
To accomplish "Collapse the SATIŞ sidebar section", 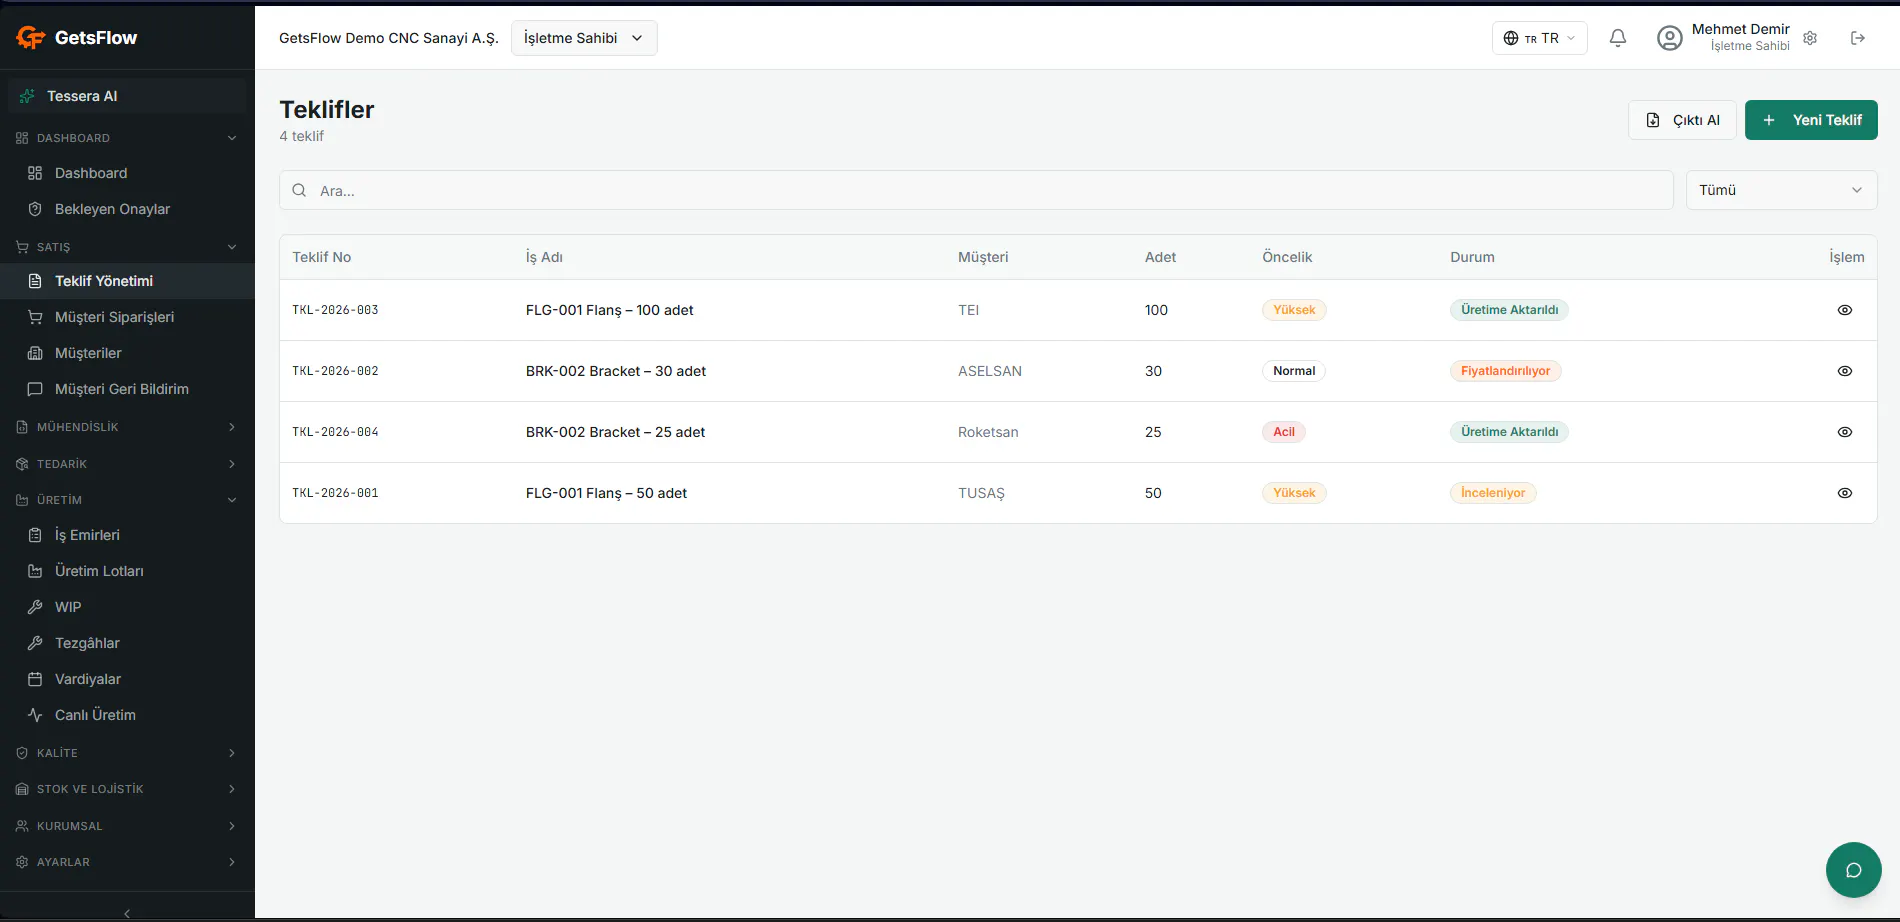I will tap(127, 247).
